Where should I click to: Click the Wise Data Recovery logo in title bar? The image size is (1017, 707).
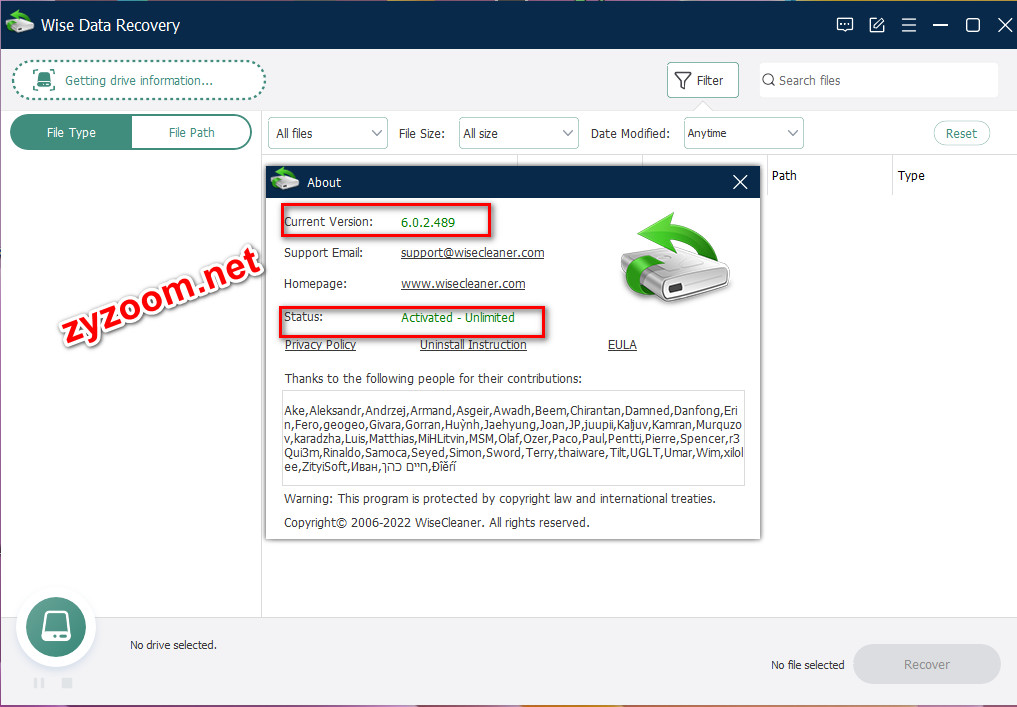click(19, 23)
